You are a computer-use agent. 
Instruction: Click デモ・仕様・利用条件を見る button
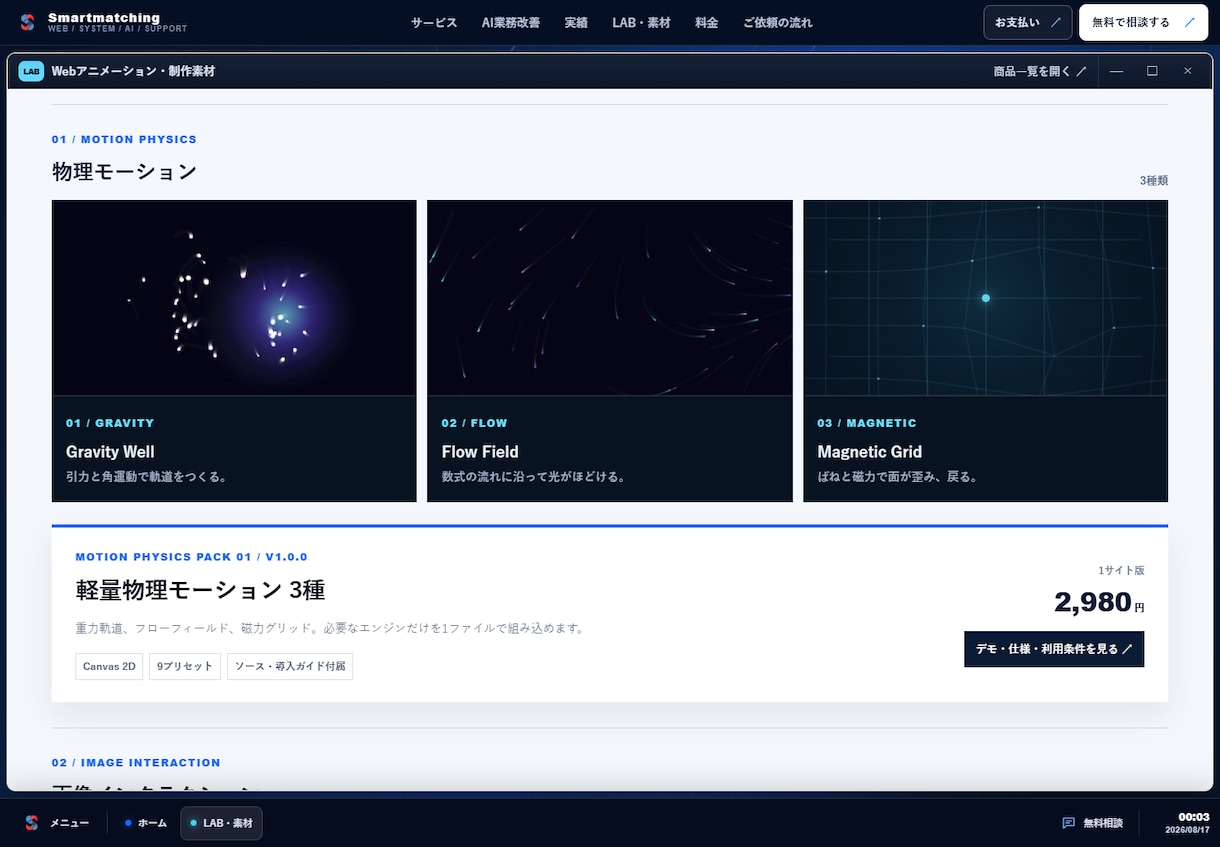(1054, 649)
